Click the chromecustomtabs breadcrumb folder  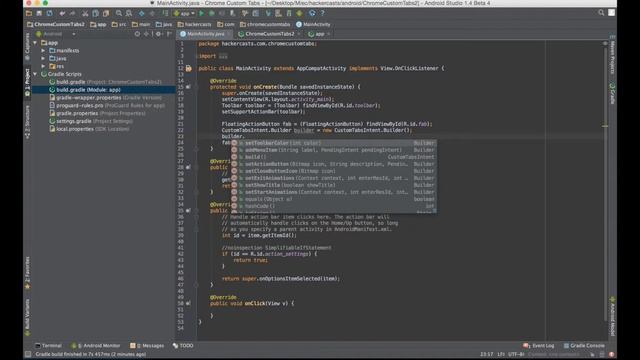click(265, 24)
